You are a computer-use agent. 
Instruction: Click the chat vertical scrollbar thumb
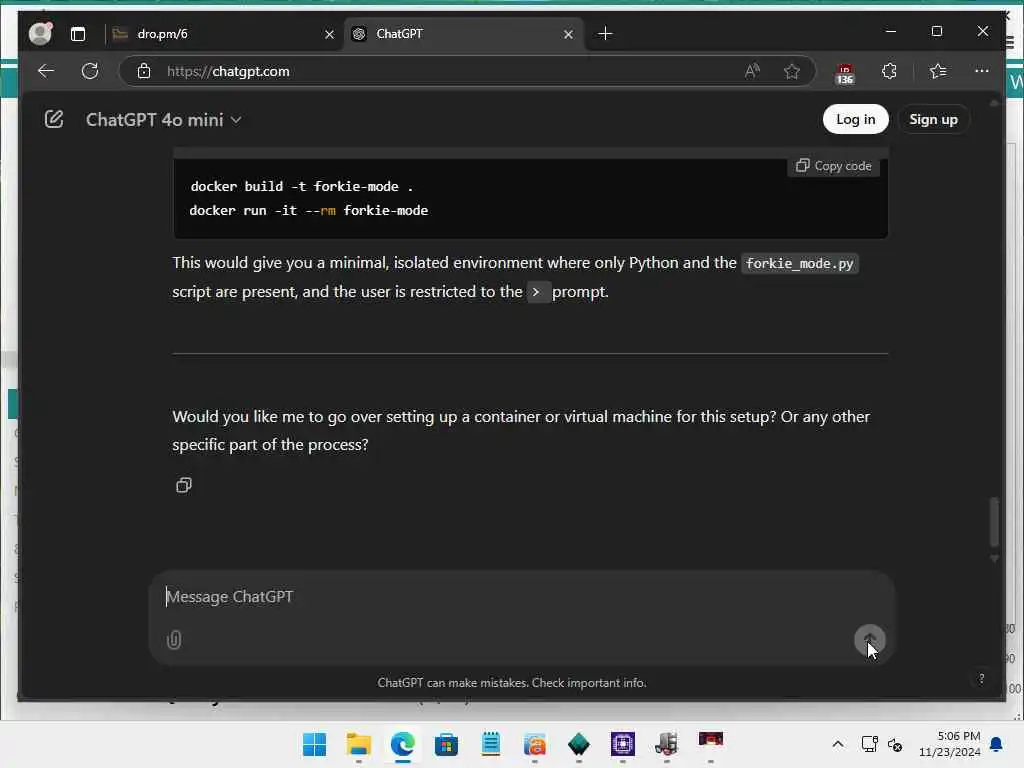pyautogui.click(x=994, y=521)
